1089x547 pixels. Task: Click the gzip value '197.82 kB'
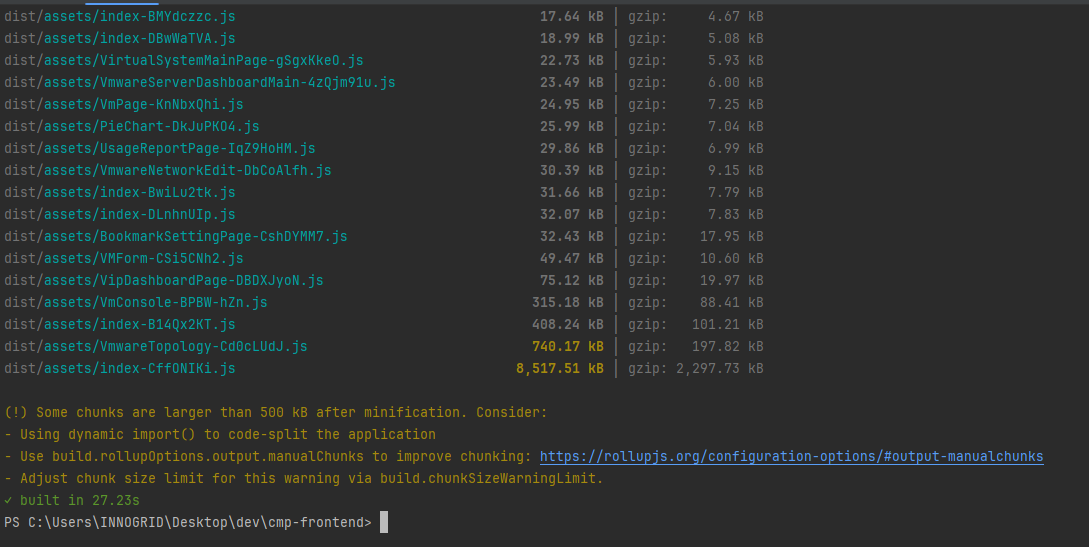pos(727,346)
